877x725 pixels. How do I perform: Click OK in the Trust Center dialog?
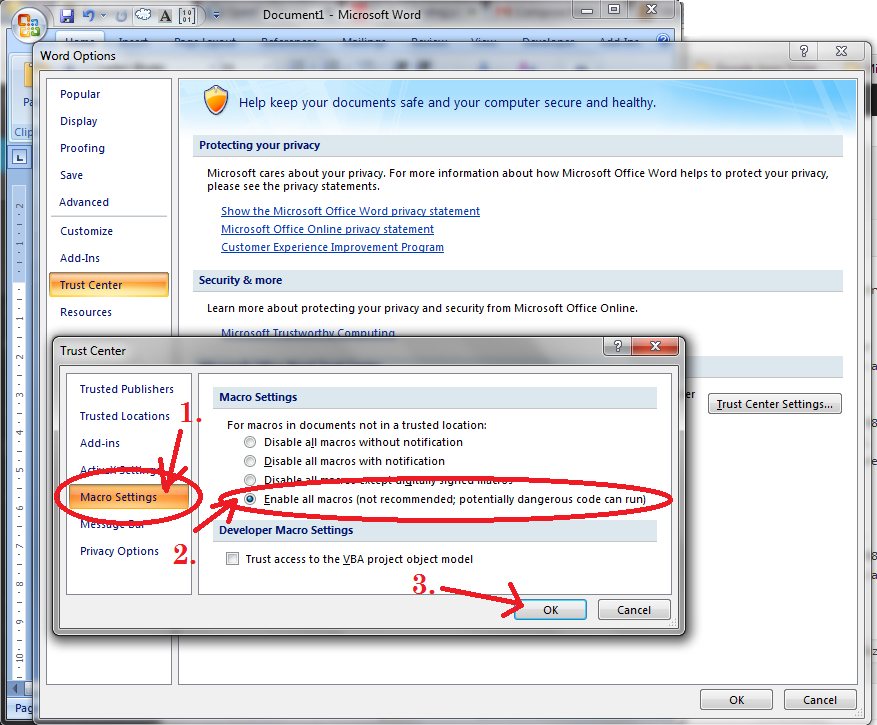(x=550, y=610)
